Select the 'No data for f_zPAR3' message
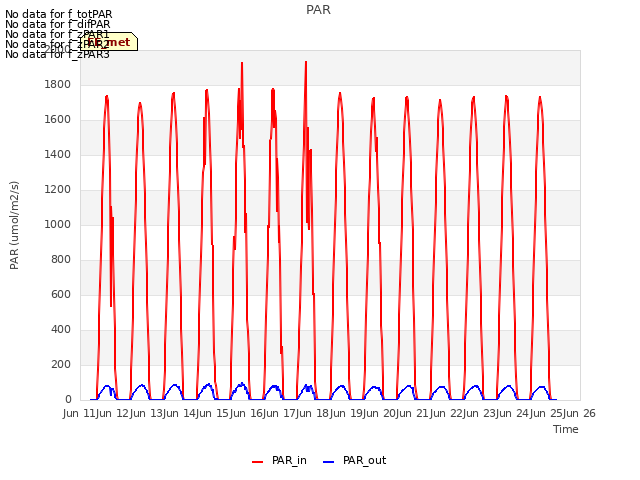Screen dimensions: 640x480 [x=57, y=54]
